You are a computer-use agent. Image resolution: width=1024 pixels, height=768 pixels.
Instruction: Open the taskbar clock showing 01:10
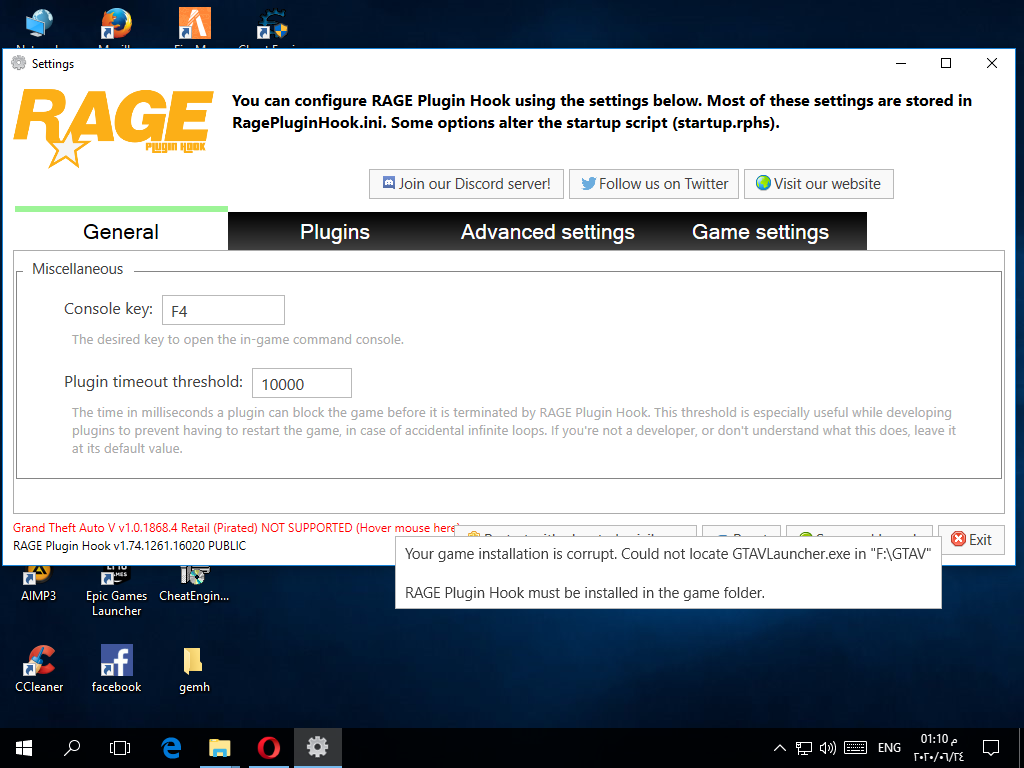[x=938, y=748]
